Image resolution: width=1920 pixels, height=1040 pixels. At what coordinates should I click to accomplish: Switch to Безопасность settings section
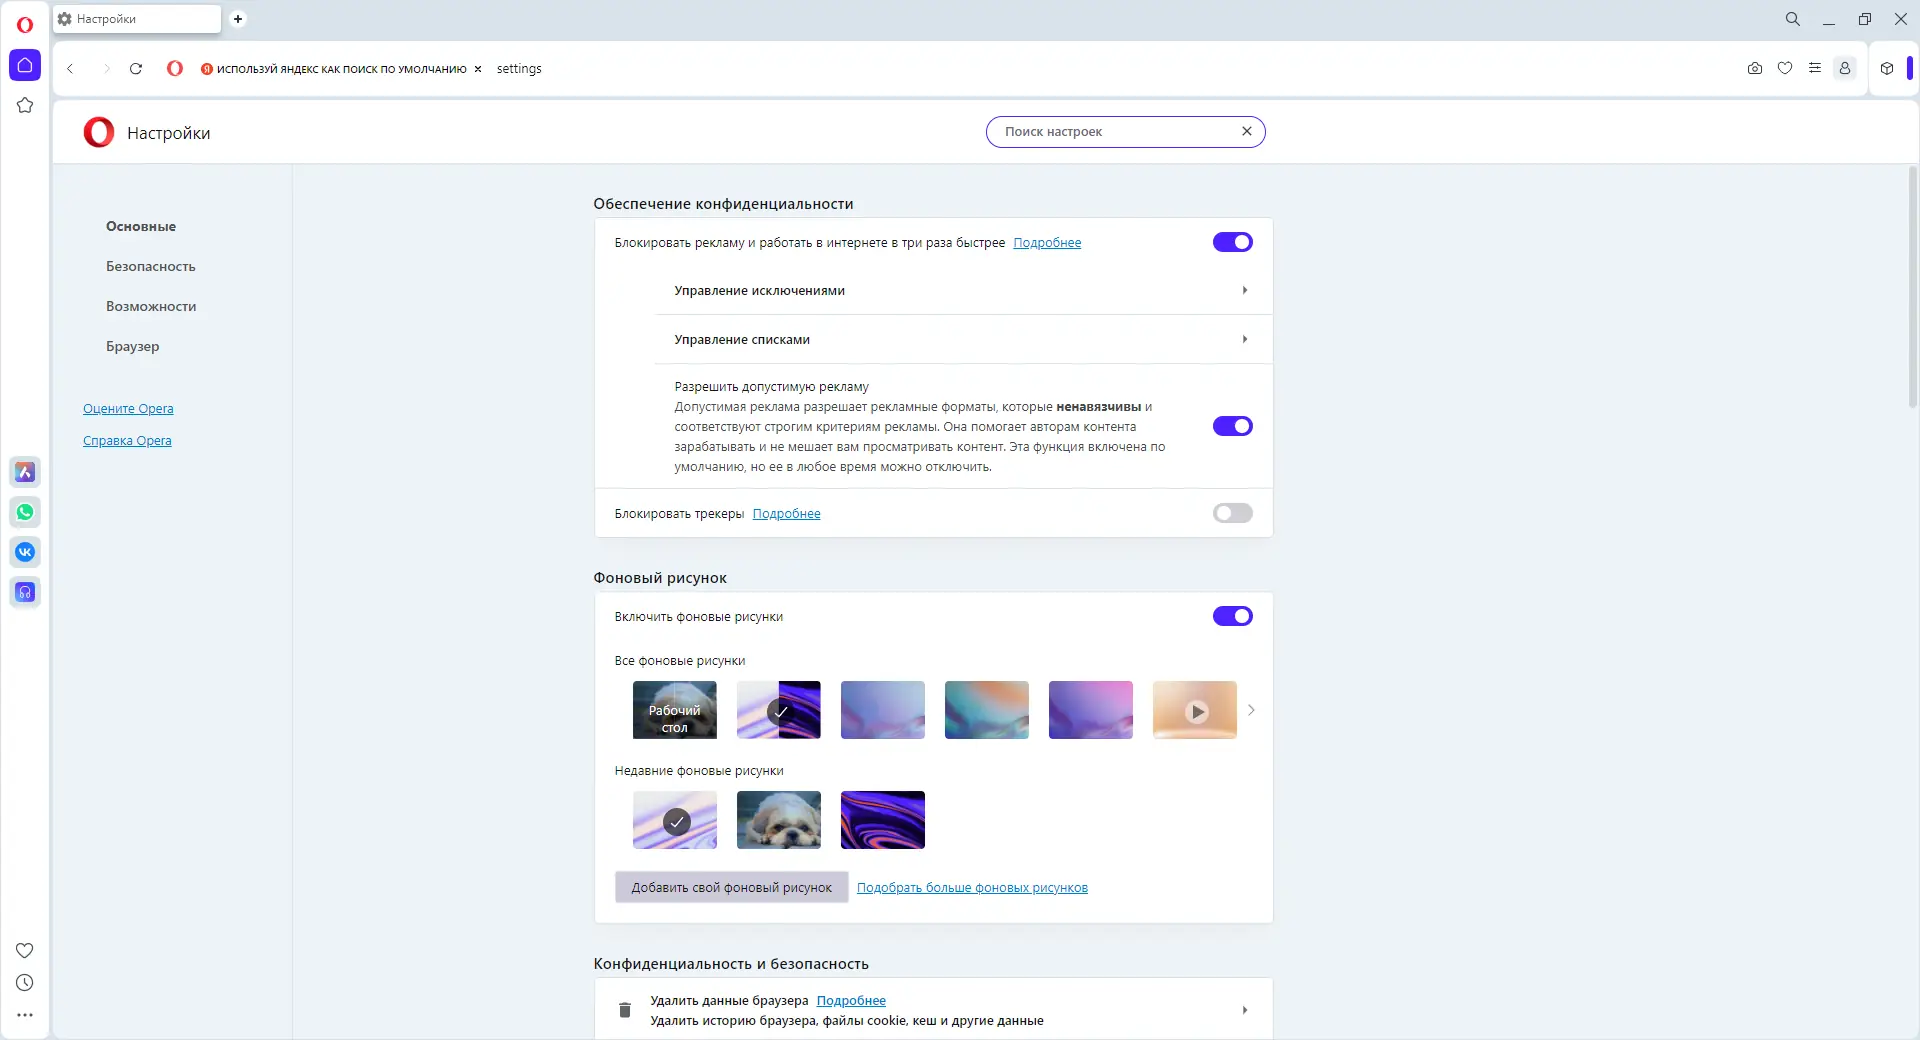(150, 266)
